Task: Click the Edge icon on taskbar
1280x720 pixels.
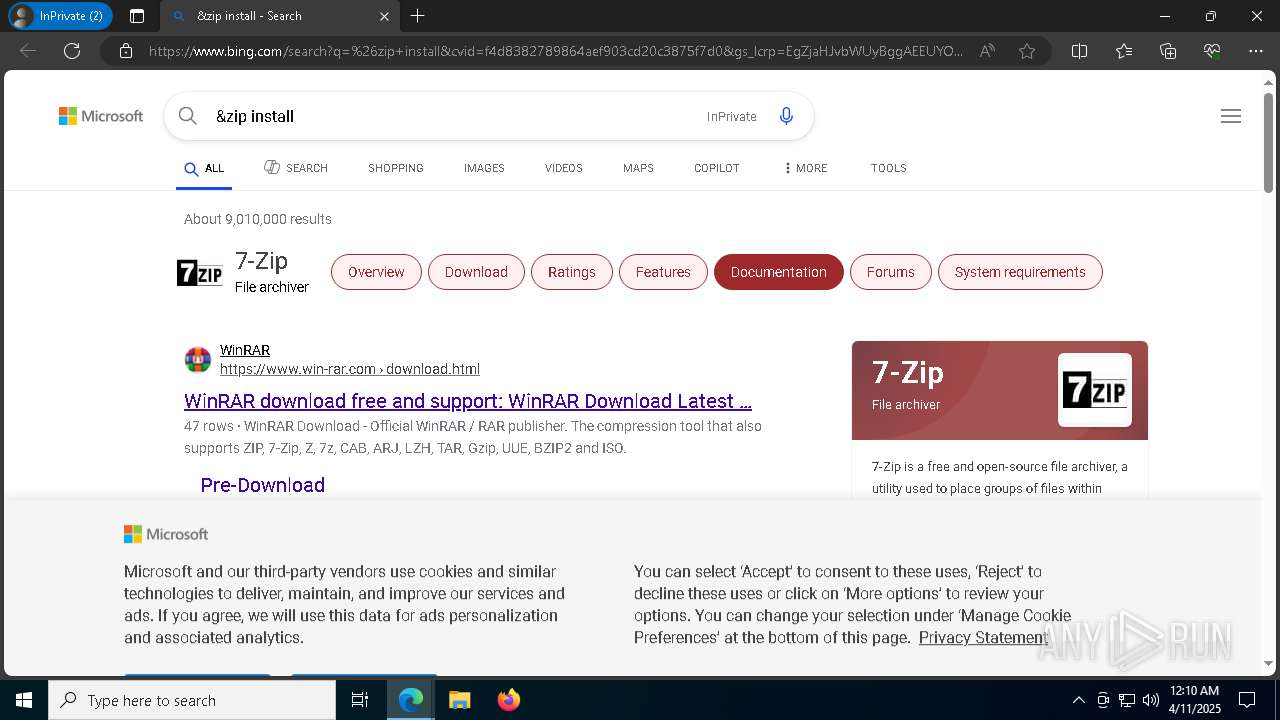Action: (411, 700)
